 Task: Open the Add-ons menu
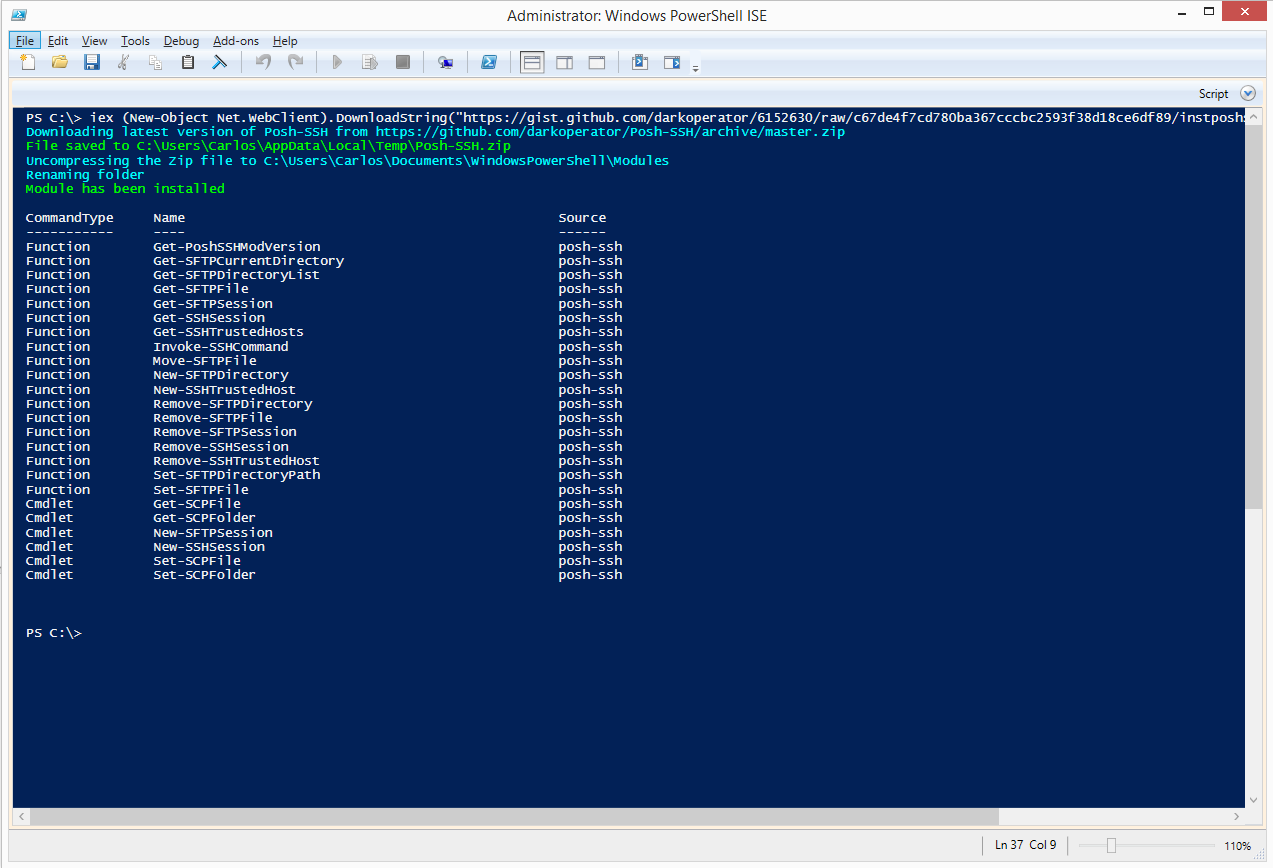point(236,41)
